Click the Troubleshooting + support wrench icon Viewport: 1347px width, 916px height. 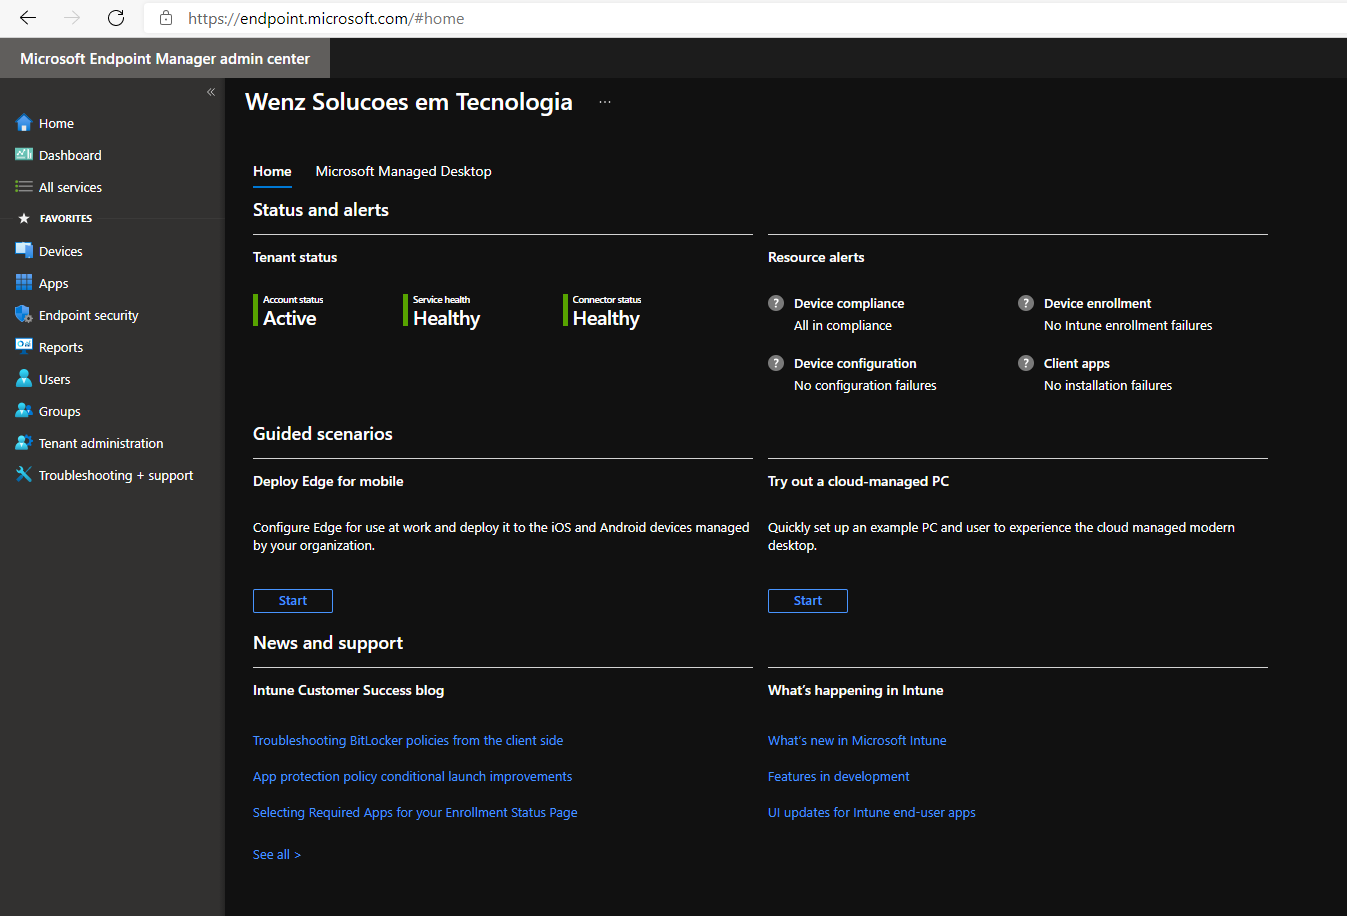tap(24, 475)
